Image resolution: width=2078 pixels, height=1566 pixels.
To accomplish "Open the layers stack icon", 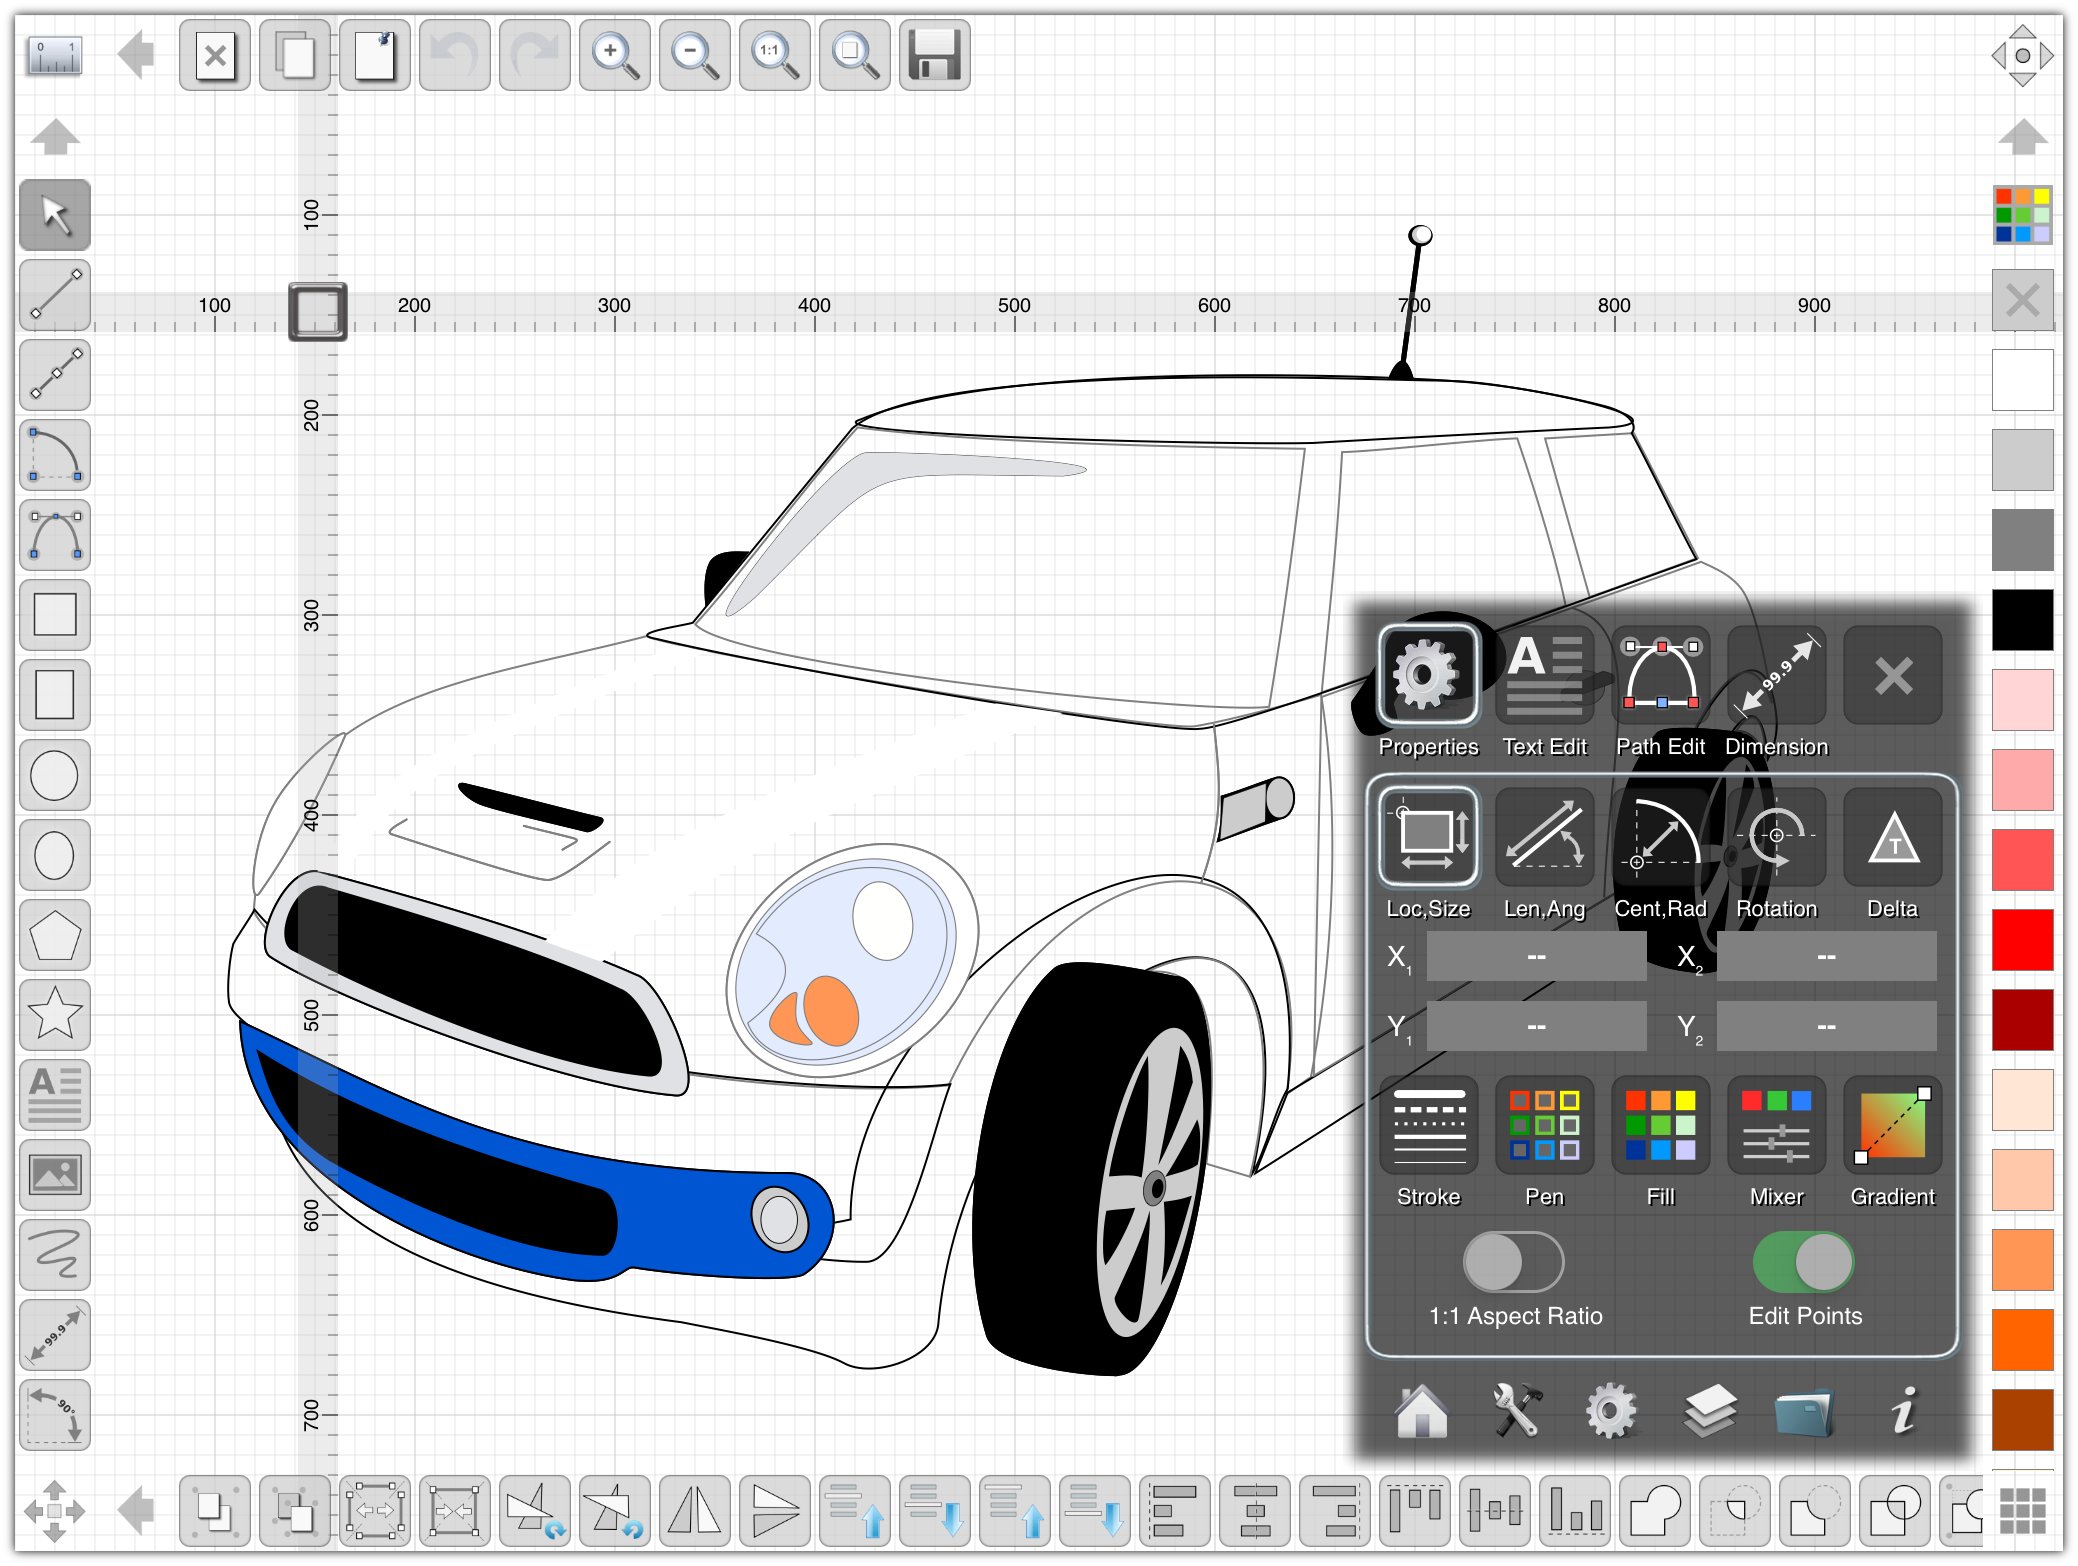I will [1709, 1410].
